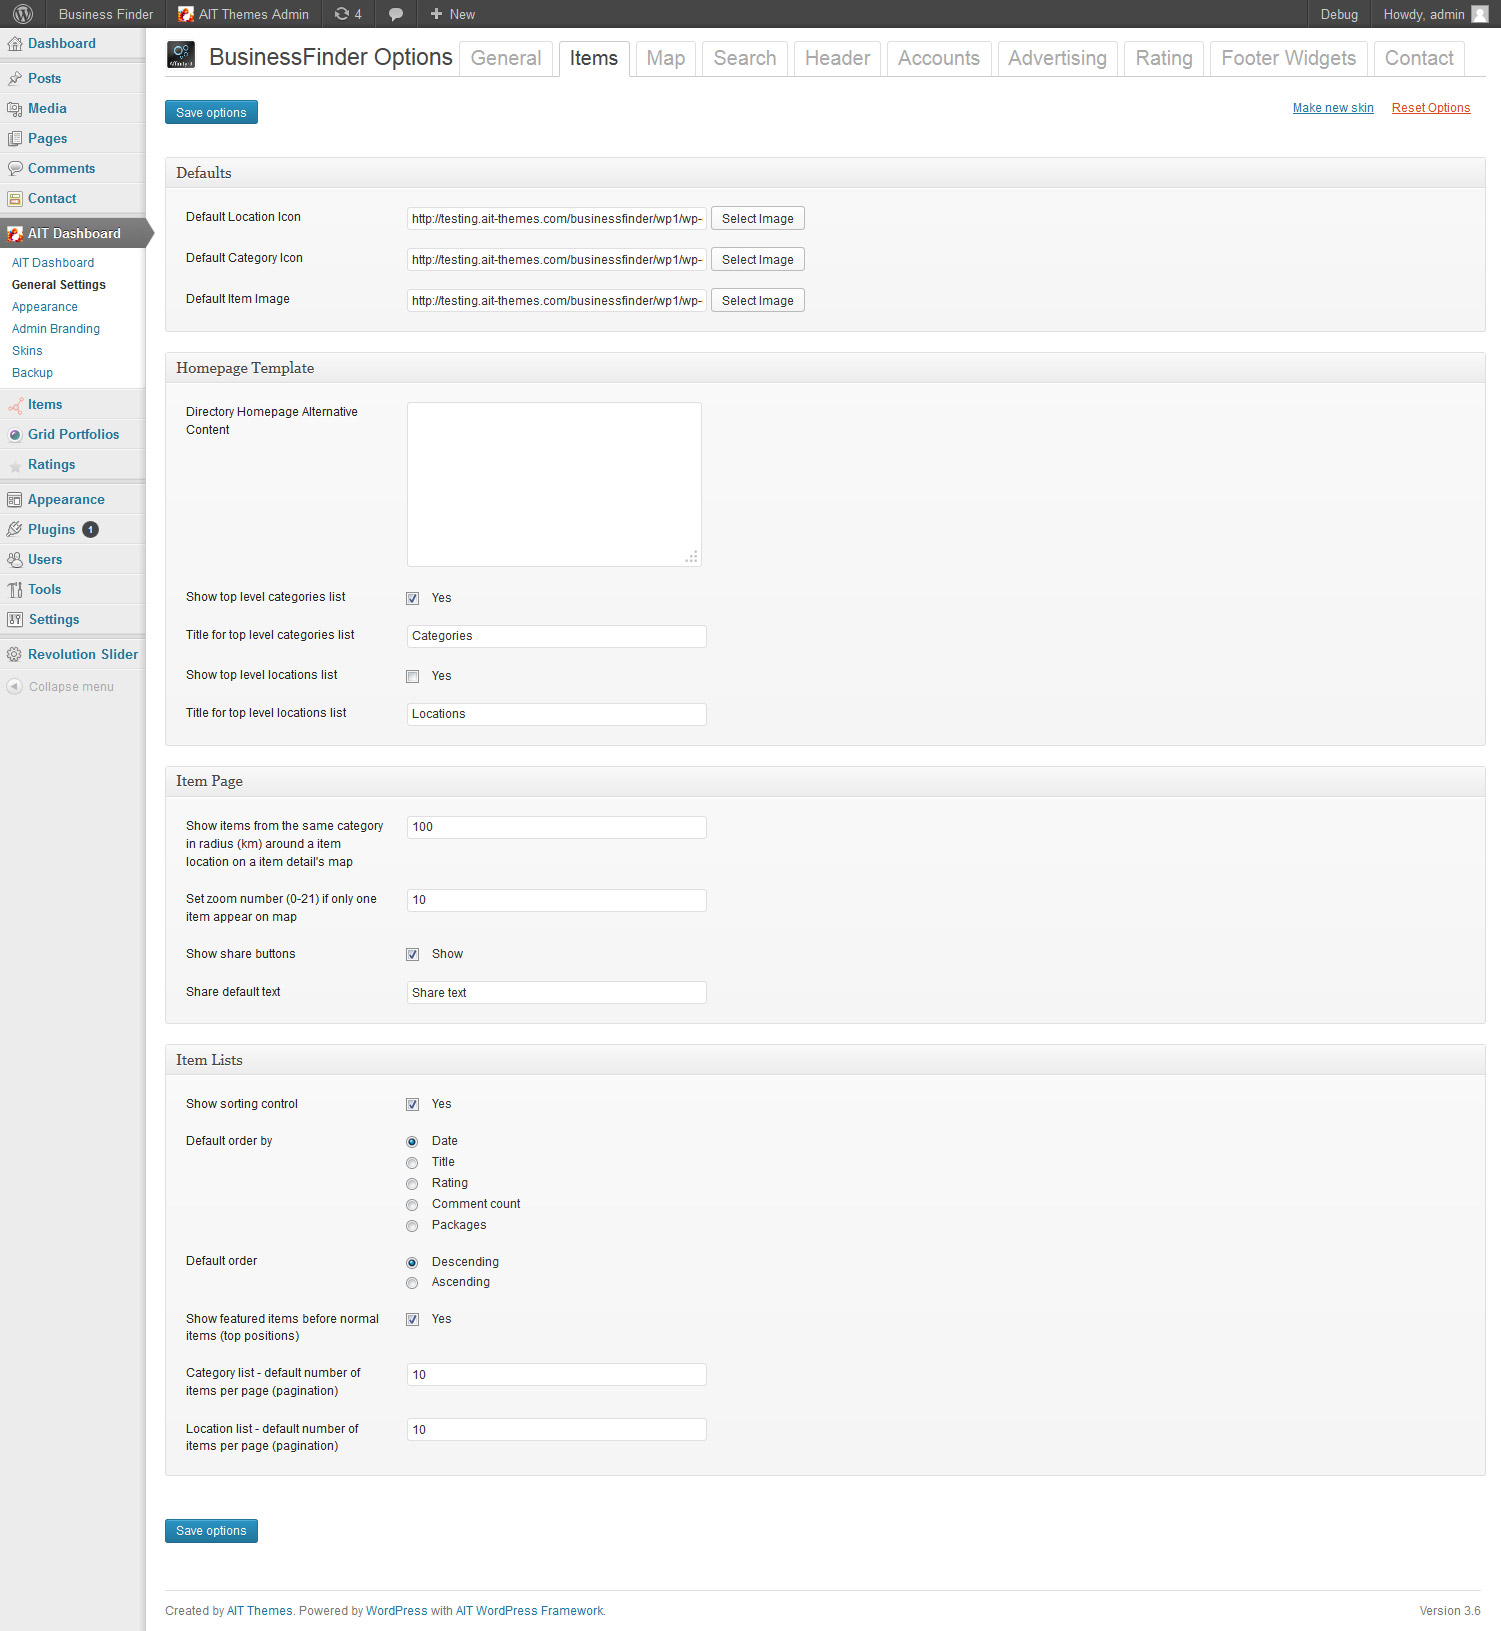Screen dimensions: 1501x1631
Task: Click the Media icon in sidebar
Action: coord(15,108)
